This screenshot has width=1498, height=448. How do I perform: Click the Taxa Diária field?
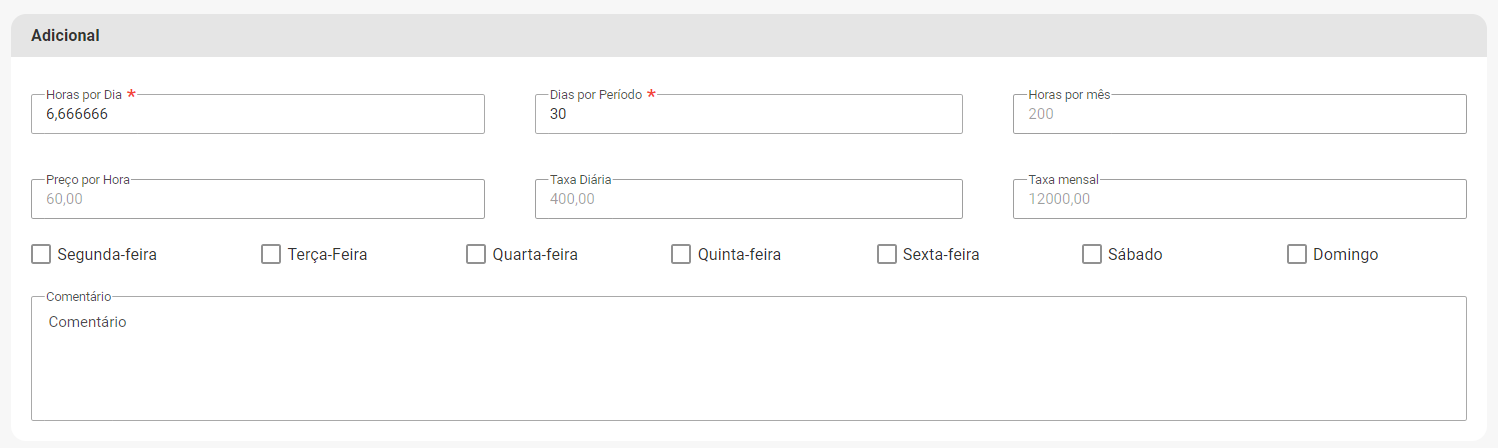coord(748,199)
